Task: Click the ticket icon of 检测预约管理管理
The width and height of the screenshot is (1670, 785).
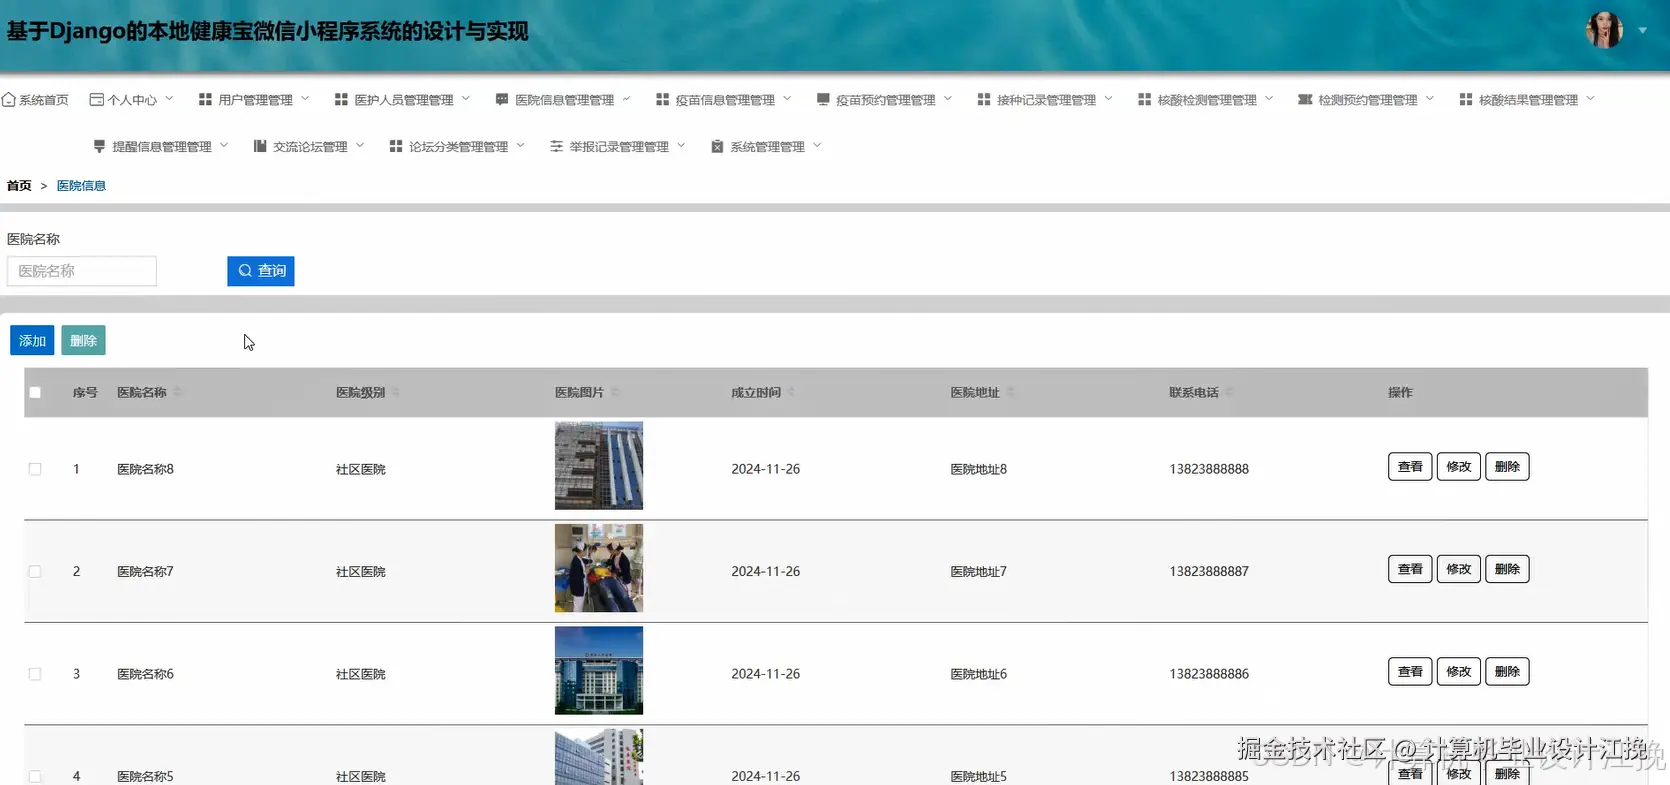Action: 1305,100
